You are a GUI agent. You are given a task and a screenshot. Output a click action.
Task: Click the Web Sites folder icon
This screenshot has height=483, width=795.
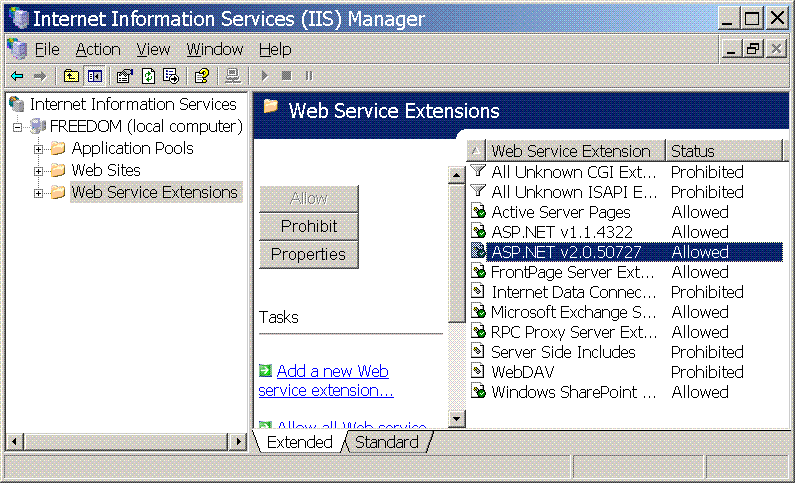[58, 170]
